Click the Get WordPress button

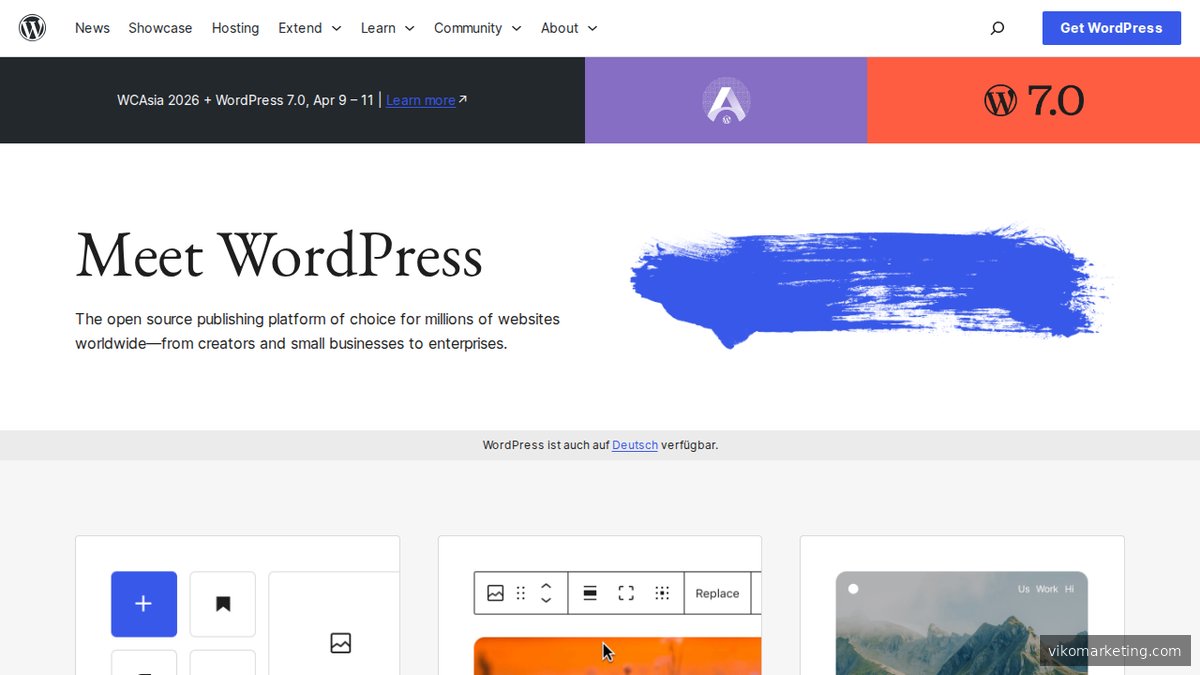point(1111,28)
